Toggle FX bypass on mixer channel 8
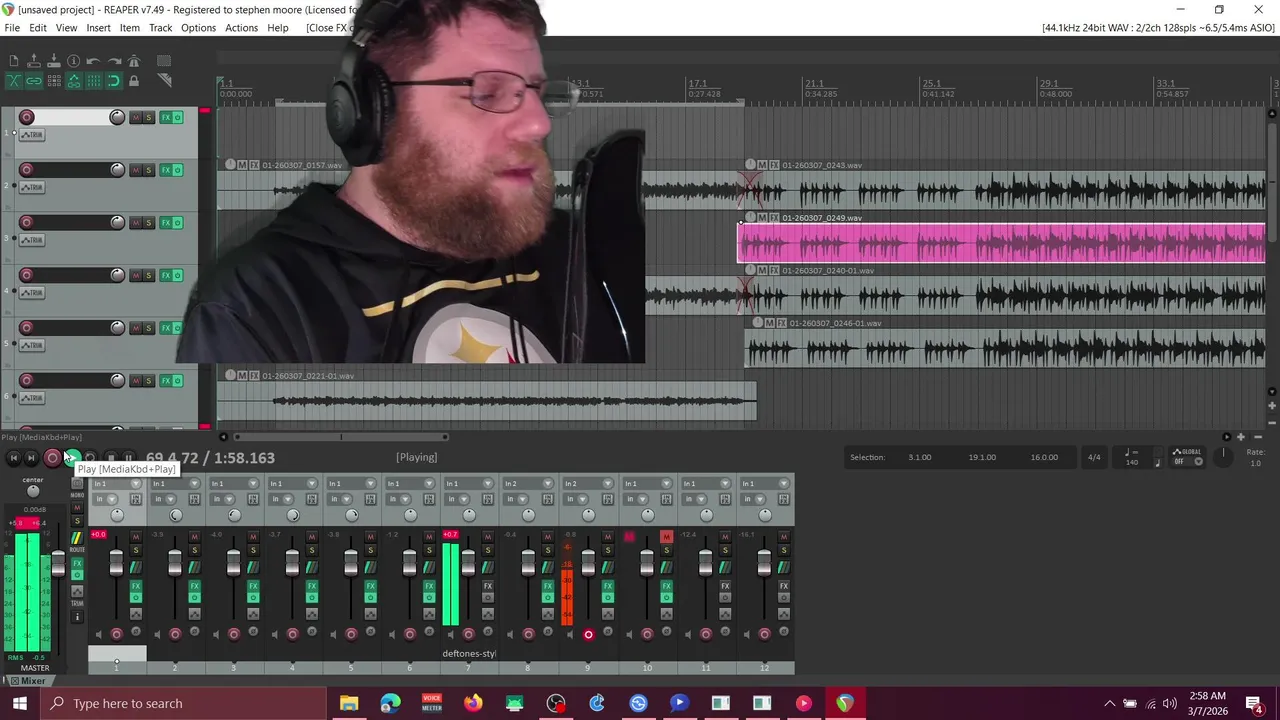 (x=547, y=596)
